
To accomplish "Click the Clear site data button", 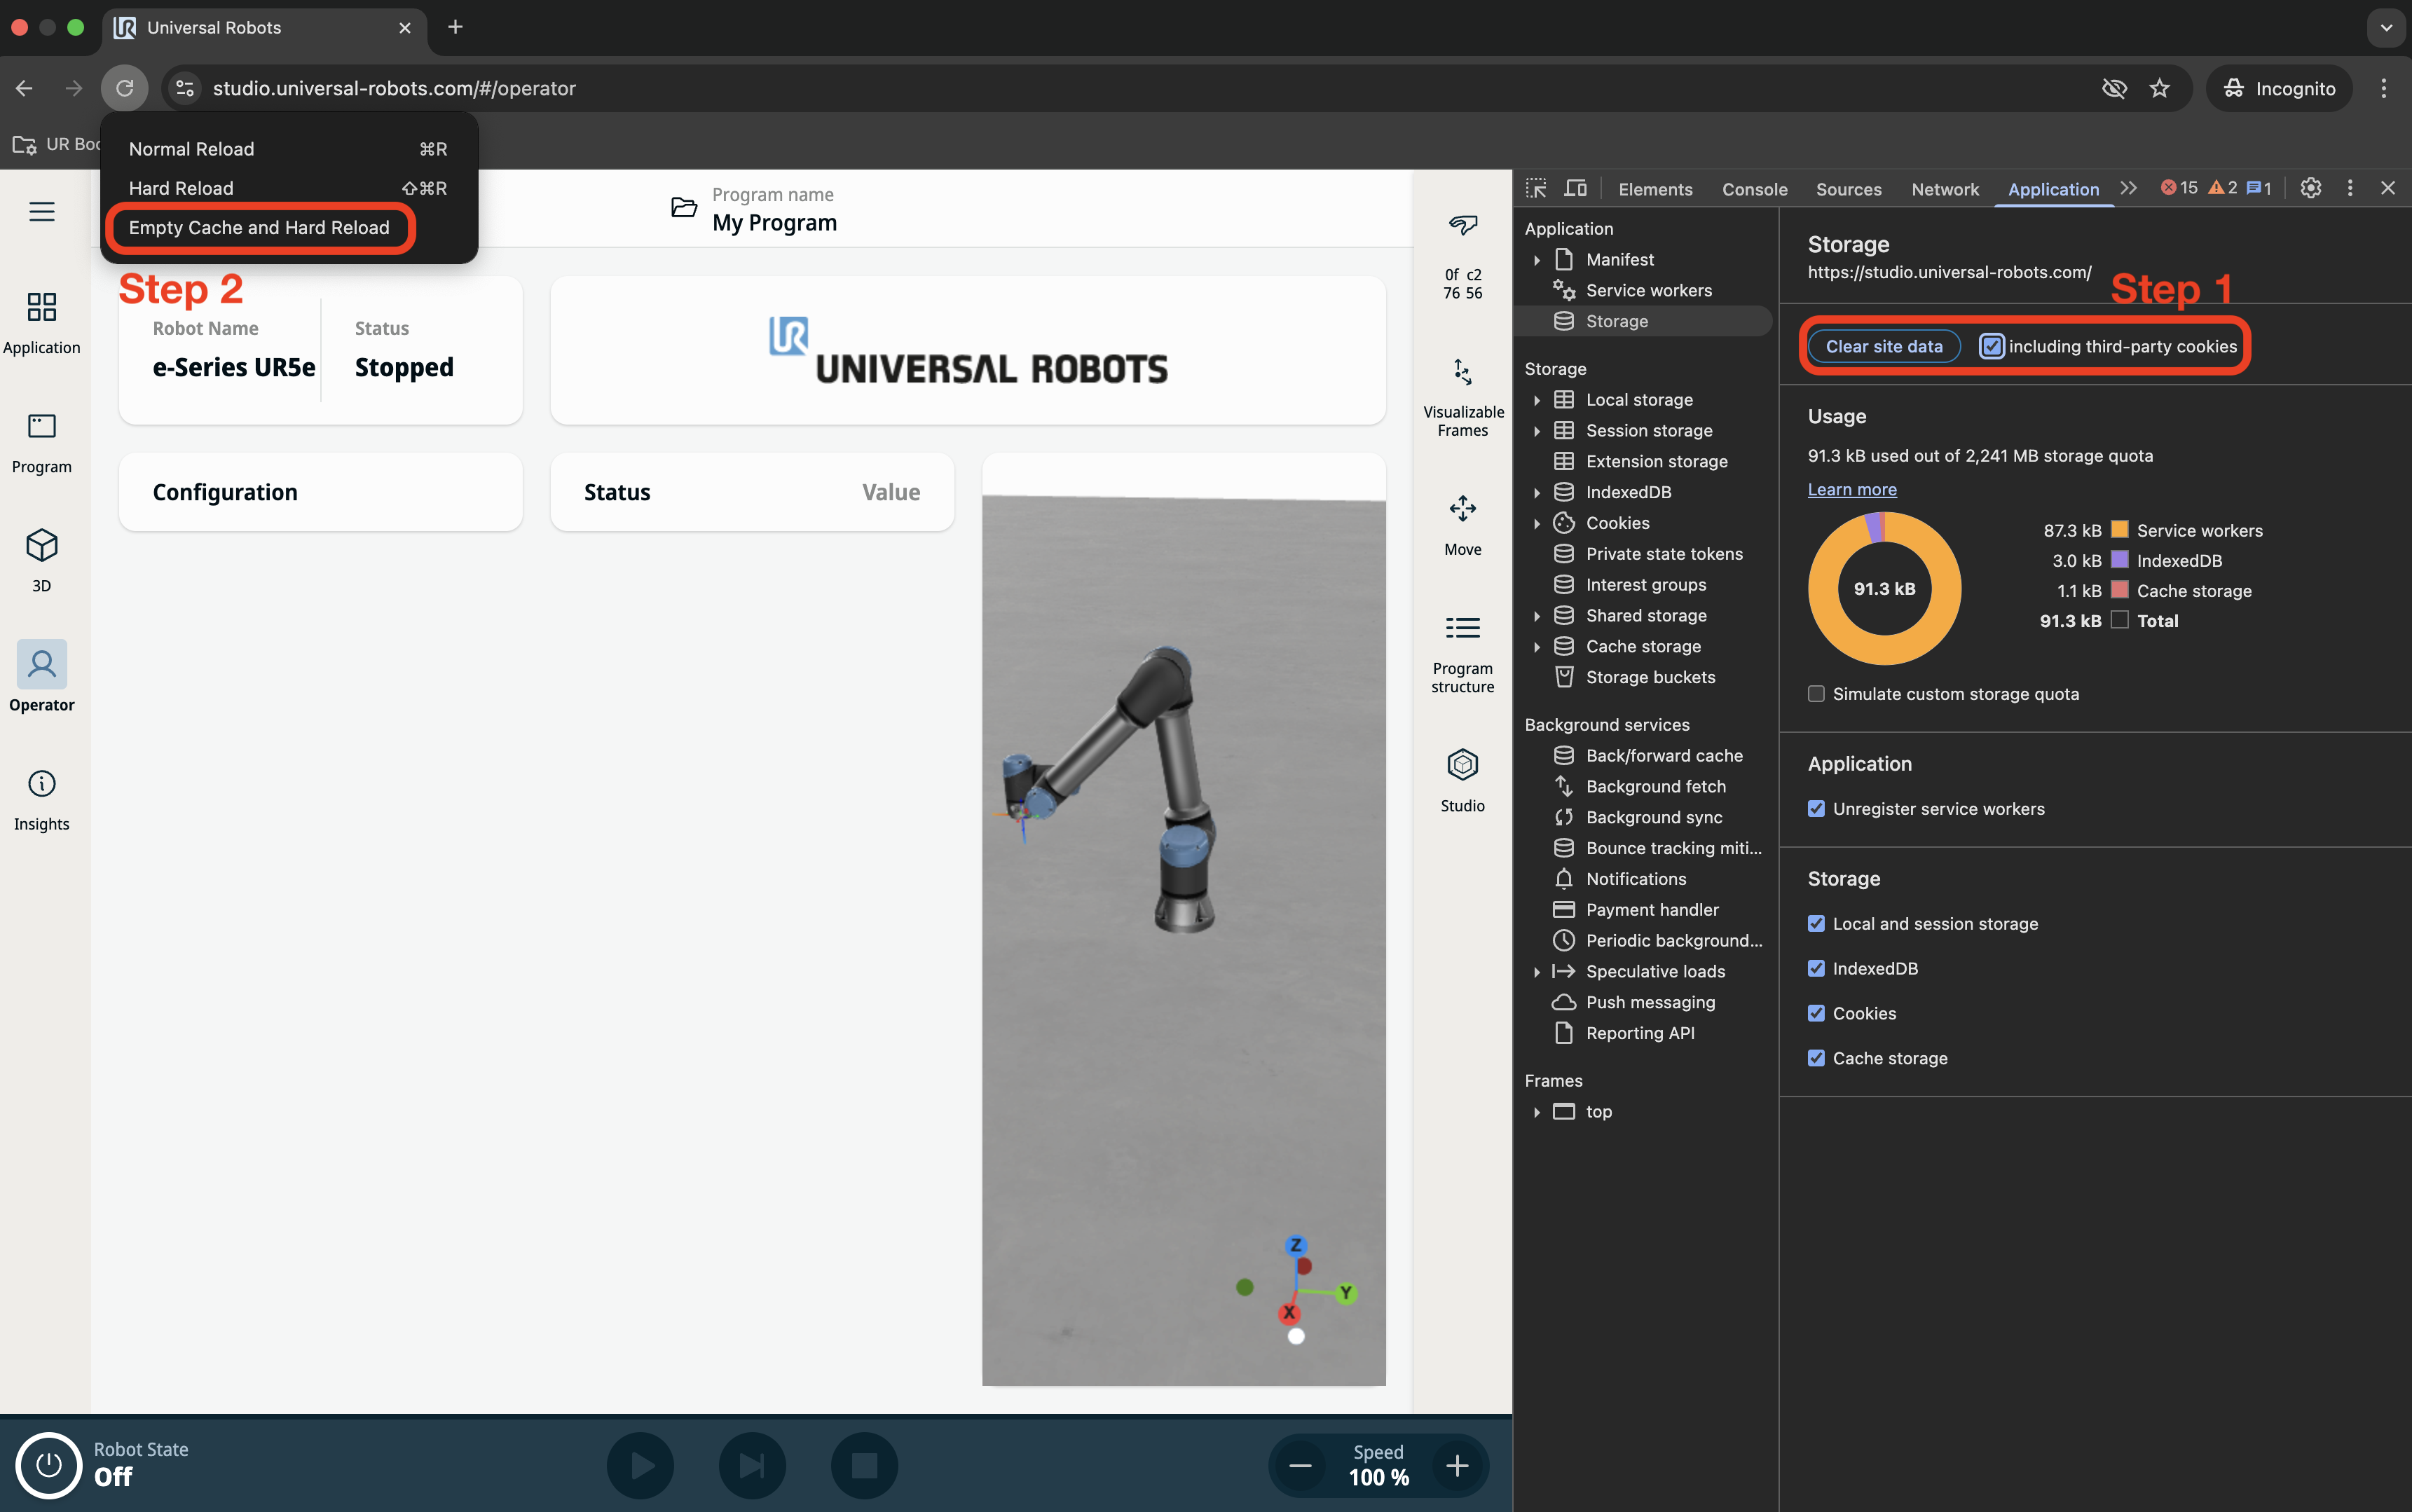I will 1883,346.
